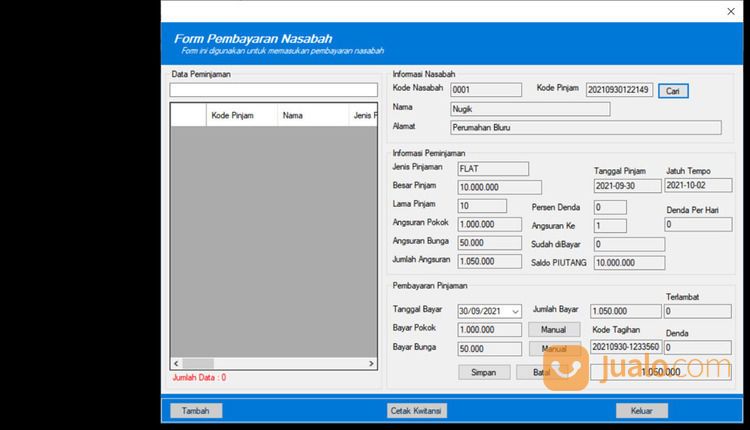750x430 pixels.
Task: Select the Jumlah Bayar amount field
Action: tap(626, 311)
